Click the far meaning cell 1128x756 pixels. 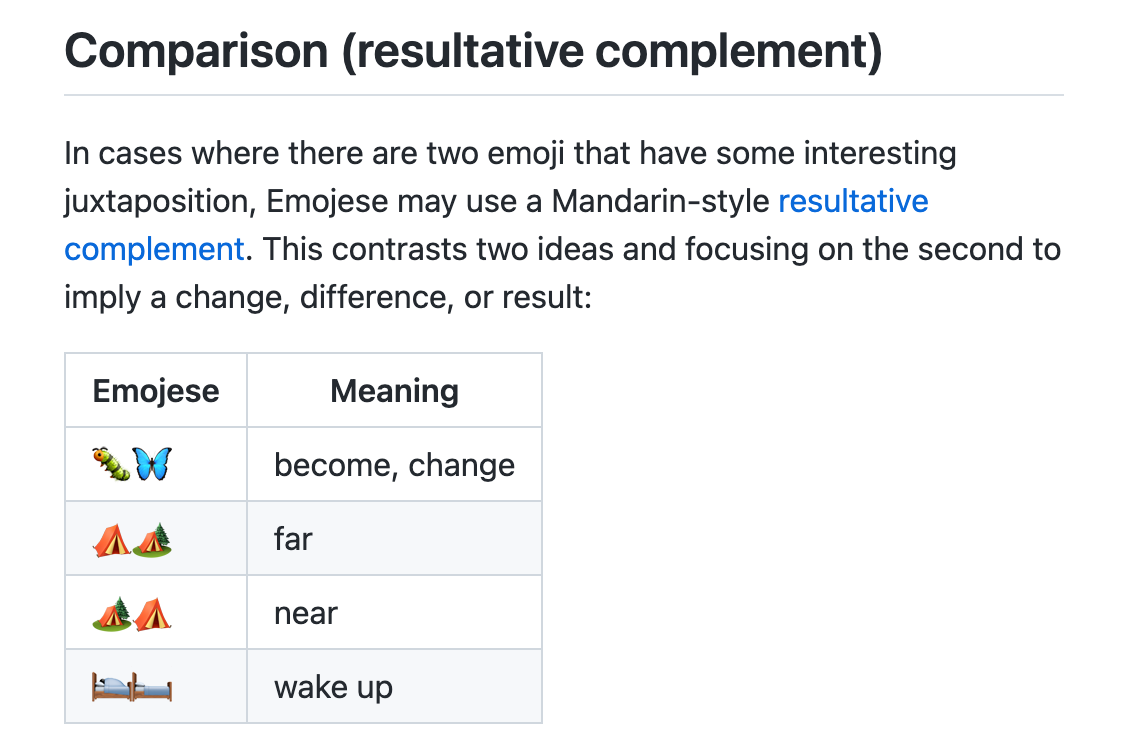pos(394,539)
